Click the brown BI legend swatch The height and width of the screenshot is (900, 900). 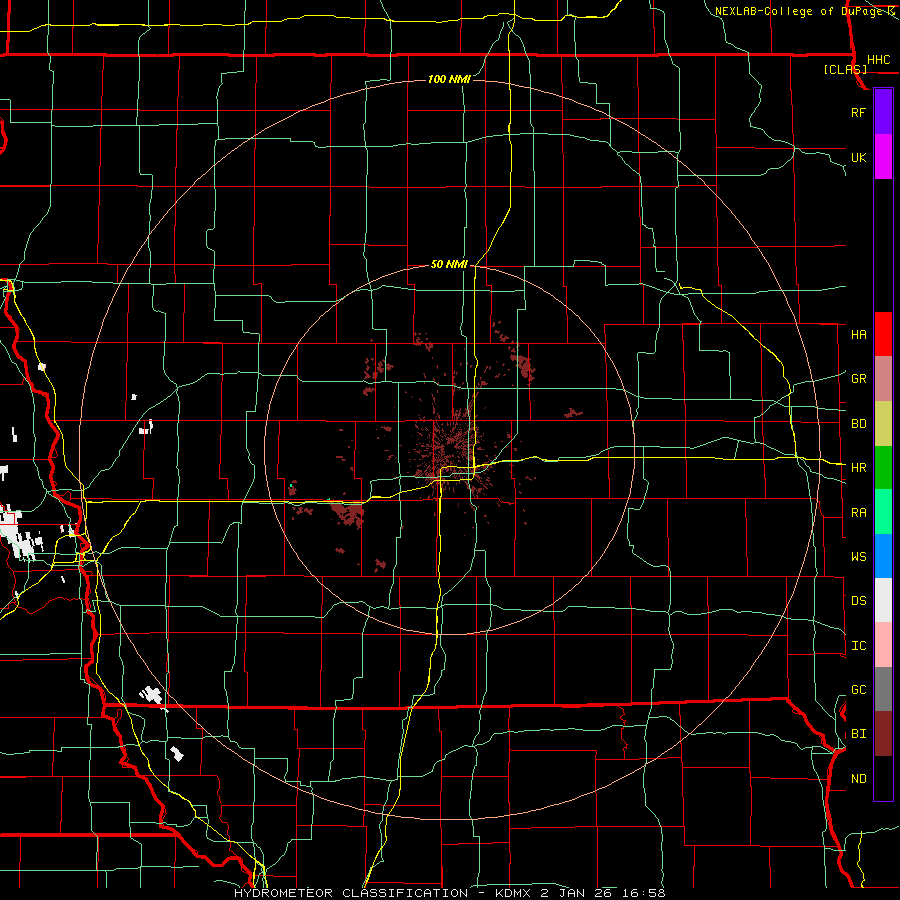click(883, 734)
